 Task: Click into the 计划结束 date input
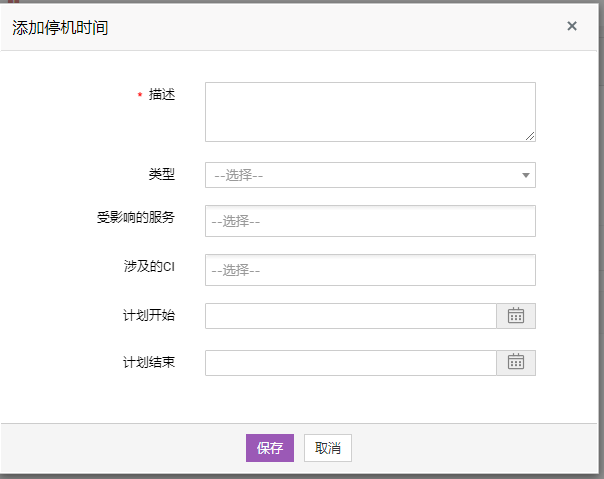[x=350, y=362]
